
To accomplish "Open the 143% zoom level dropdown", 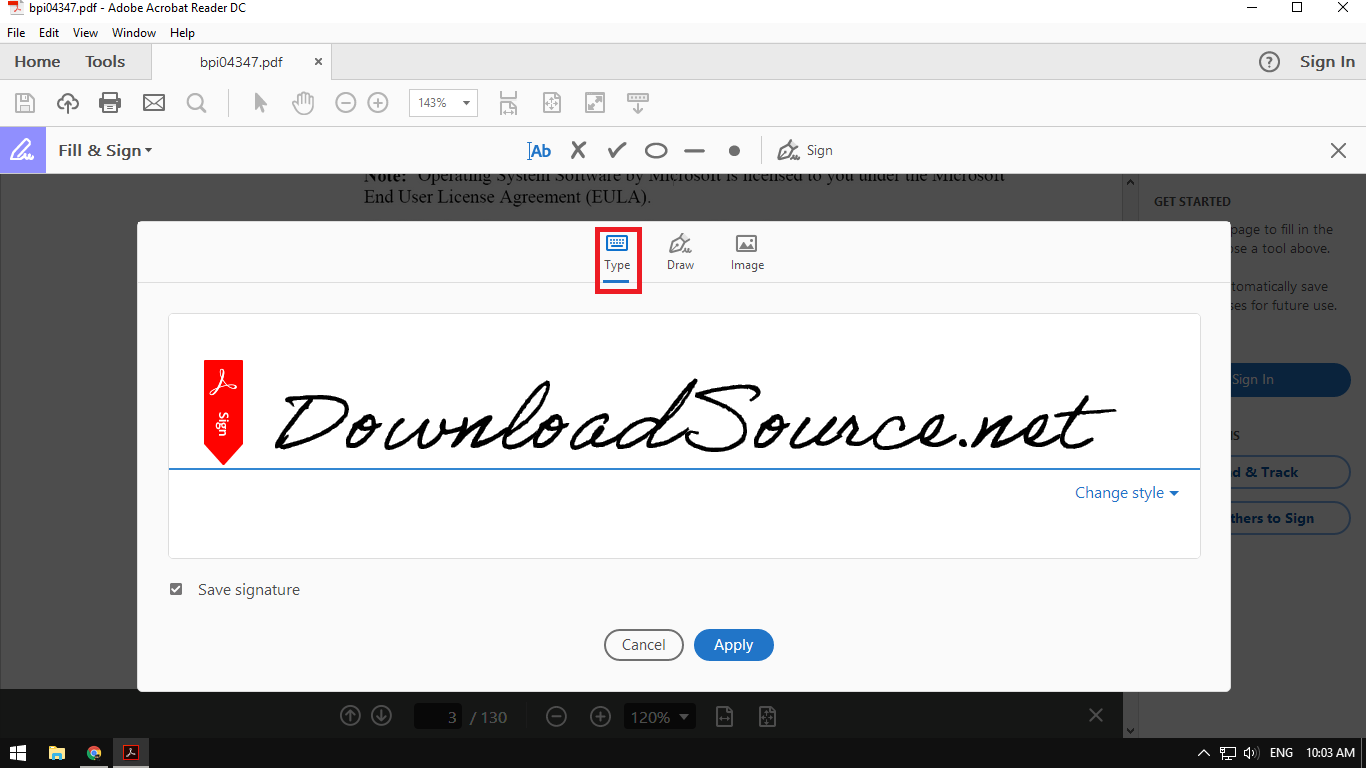I will (x=443, y=103).
